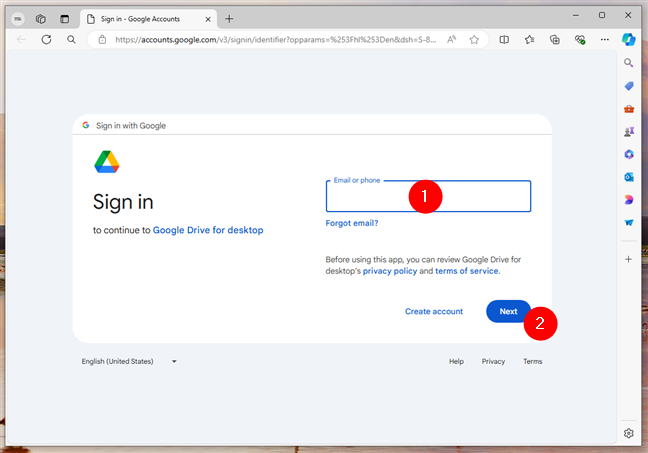
Task: Open the Collections icon
Action: (x=555, y=40)
